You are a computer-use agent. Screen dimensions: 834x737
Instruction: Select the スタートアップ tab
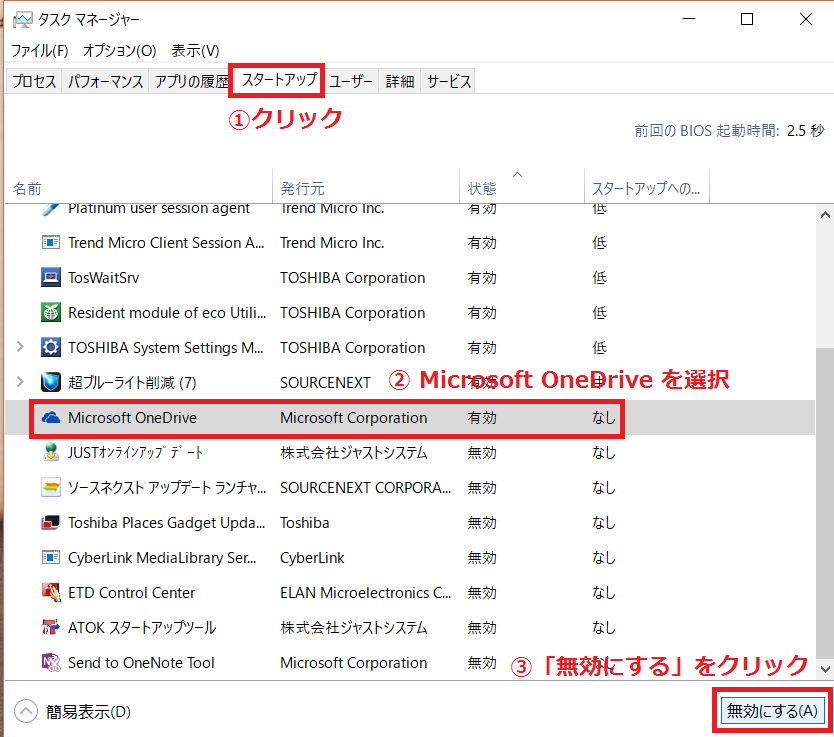point(277,80)
